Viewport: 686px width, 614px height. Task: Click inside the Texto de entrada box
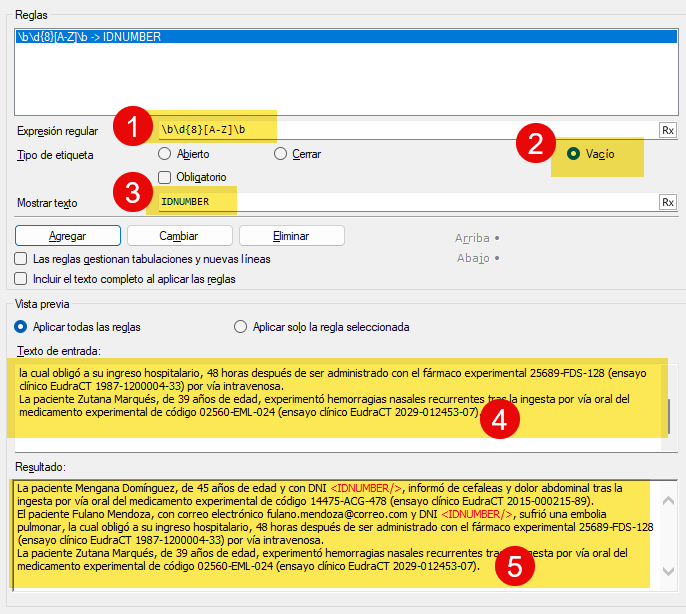[337, 407]
